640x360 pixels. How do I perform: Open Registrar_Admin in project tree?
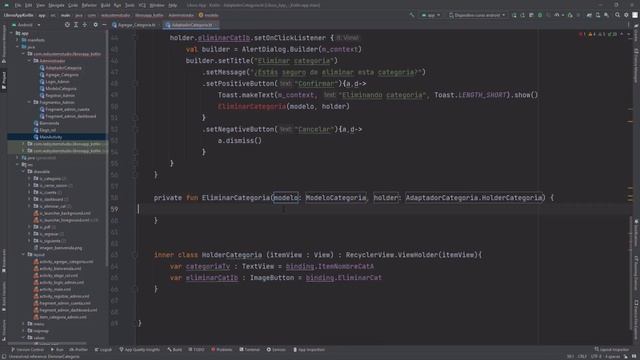click(x=57, y=96)
